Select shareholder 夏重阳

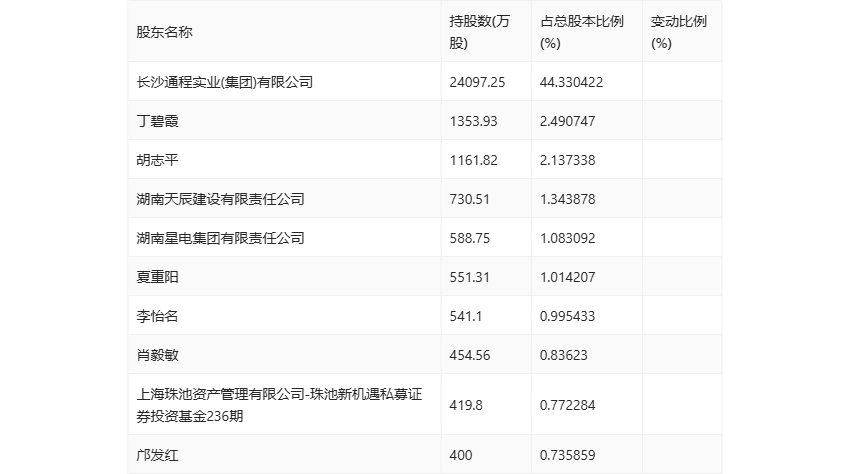[157, 277]
